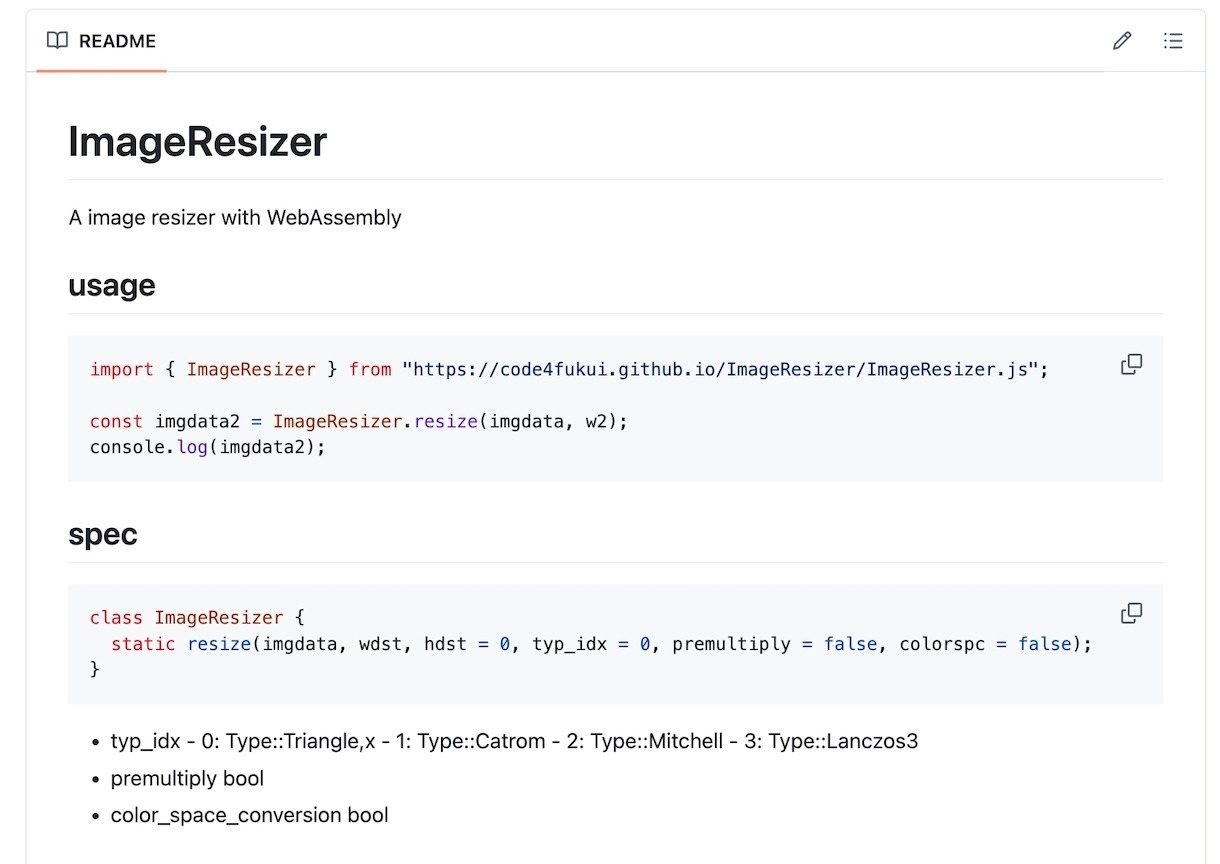Click the pencil icon to edit README
The image size is (1220, 864).
[x=1122, y=41]
